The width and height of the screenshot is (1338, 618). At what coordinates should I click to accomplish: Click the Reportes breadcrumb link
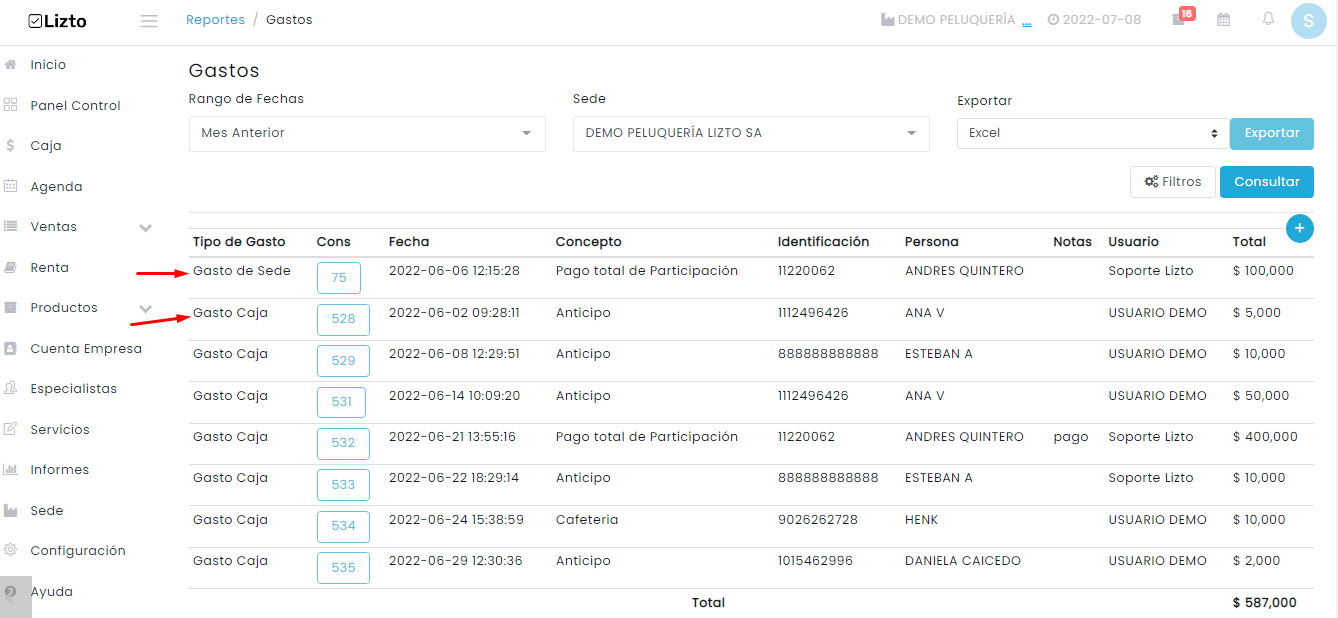[x=215, y=20]
